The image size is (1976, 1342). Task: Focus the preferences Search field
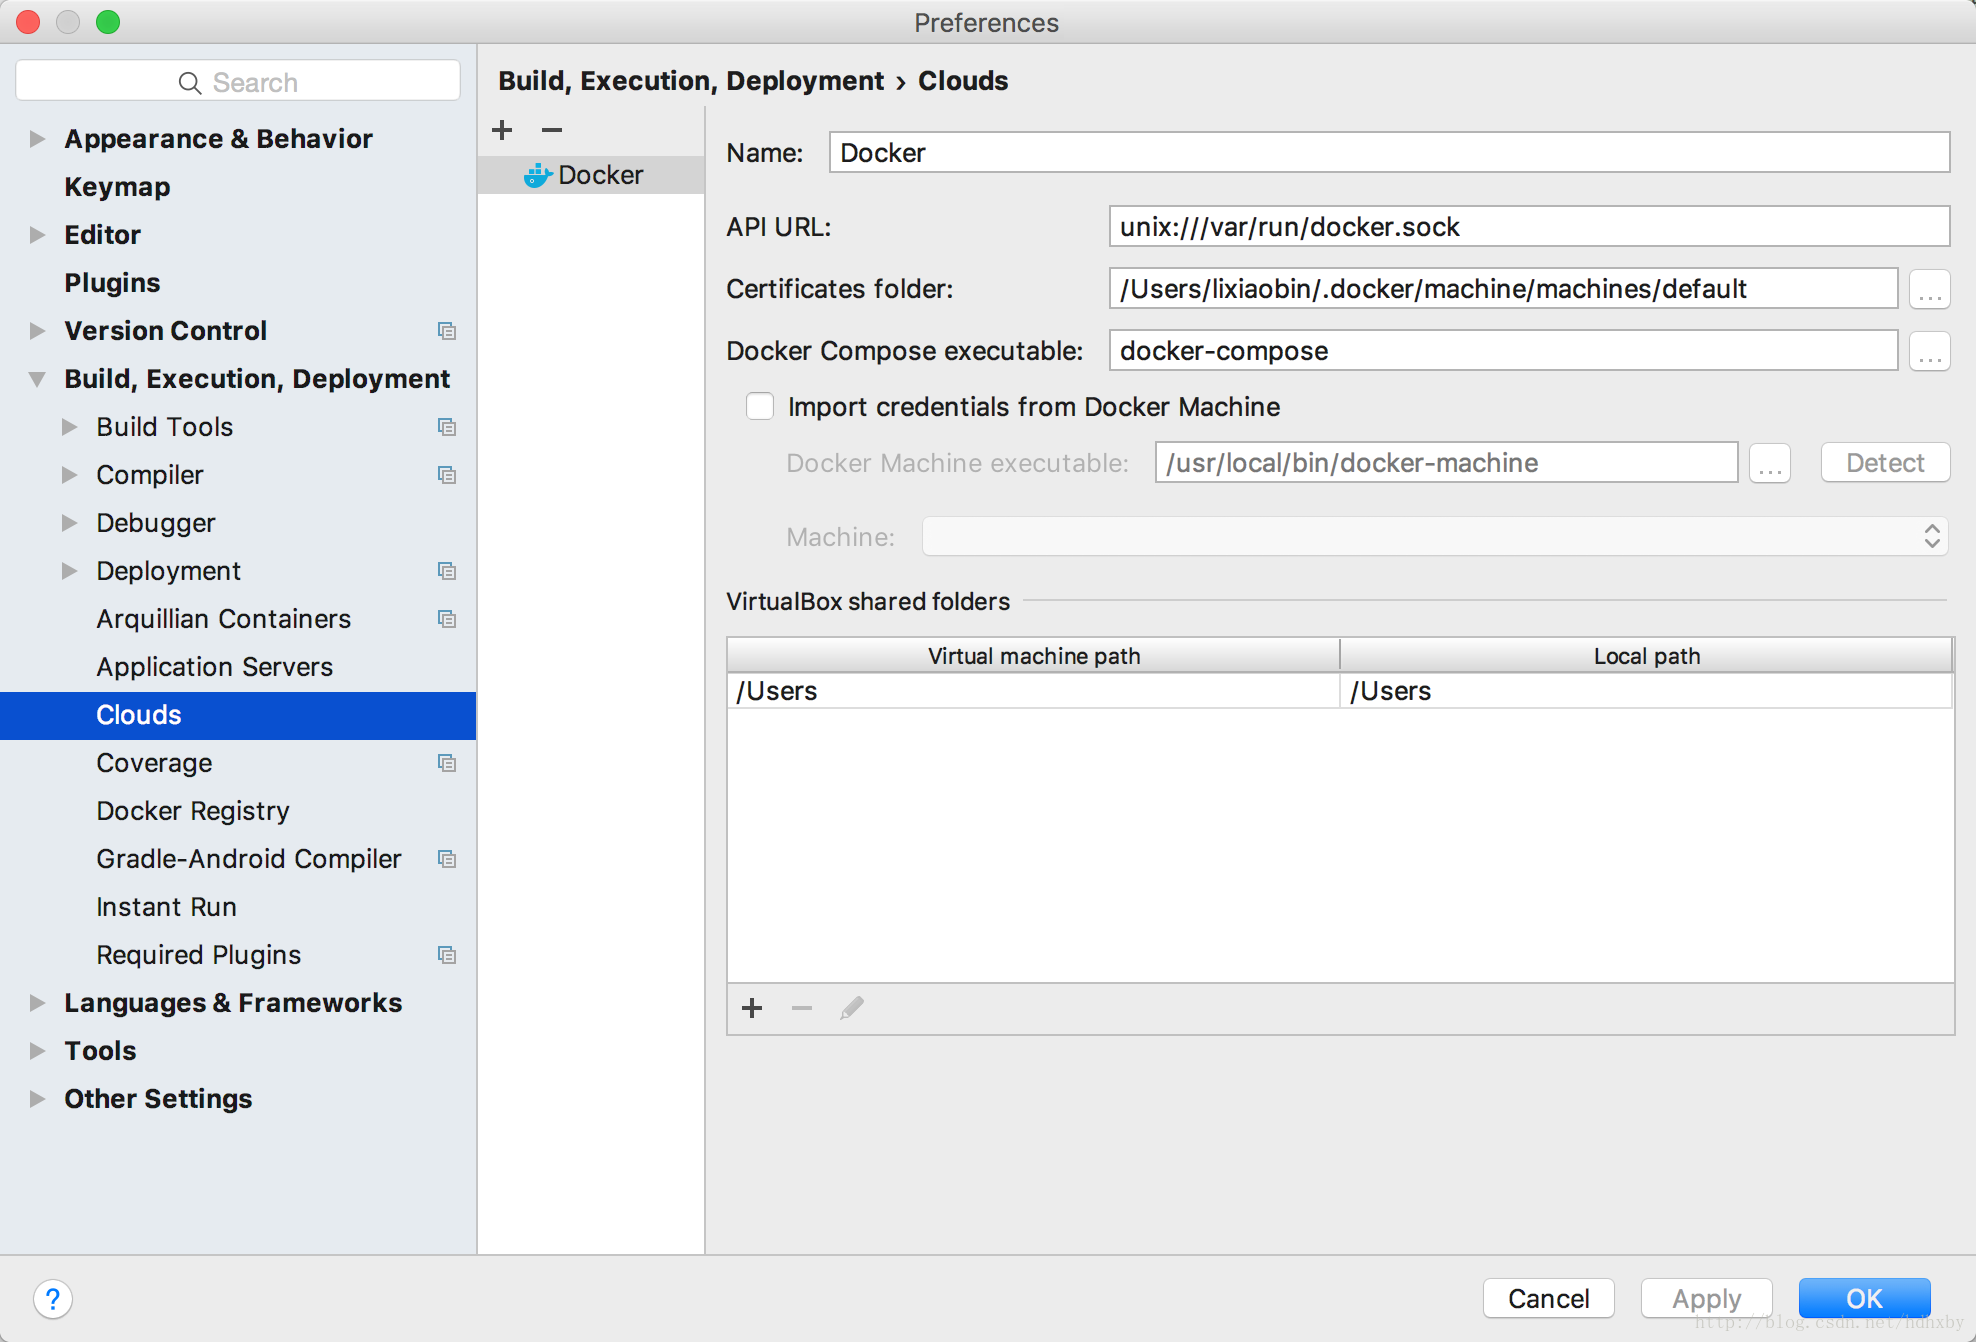coord(238,82)
